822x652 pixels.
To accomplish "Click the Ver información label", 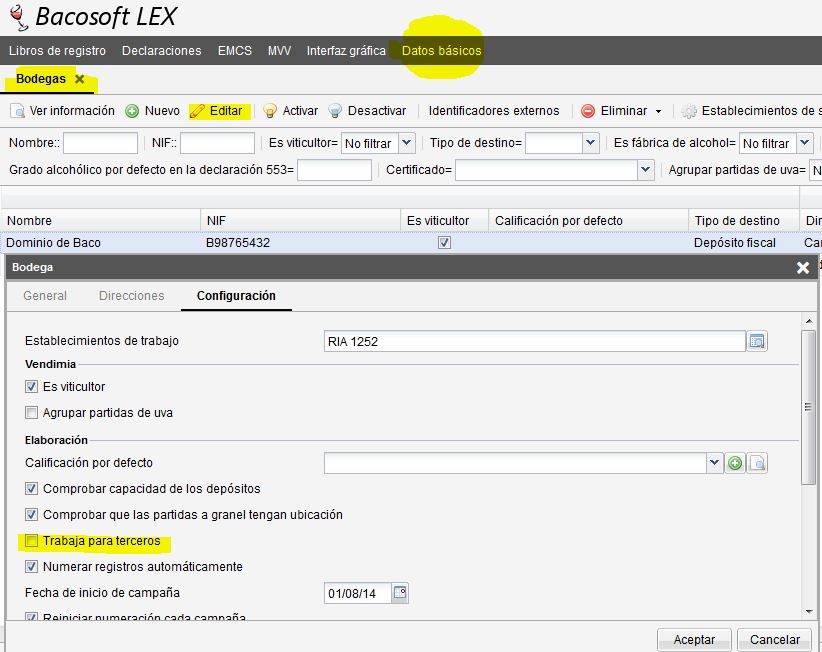I will tap(72, 111).
